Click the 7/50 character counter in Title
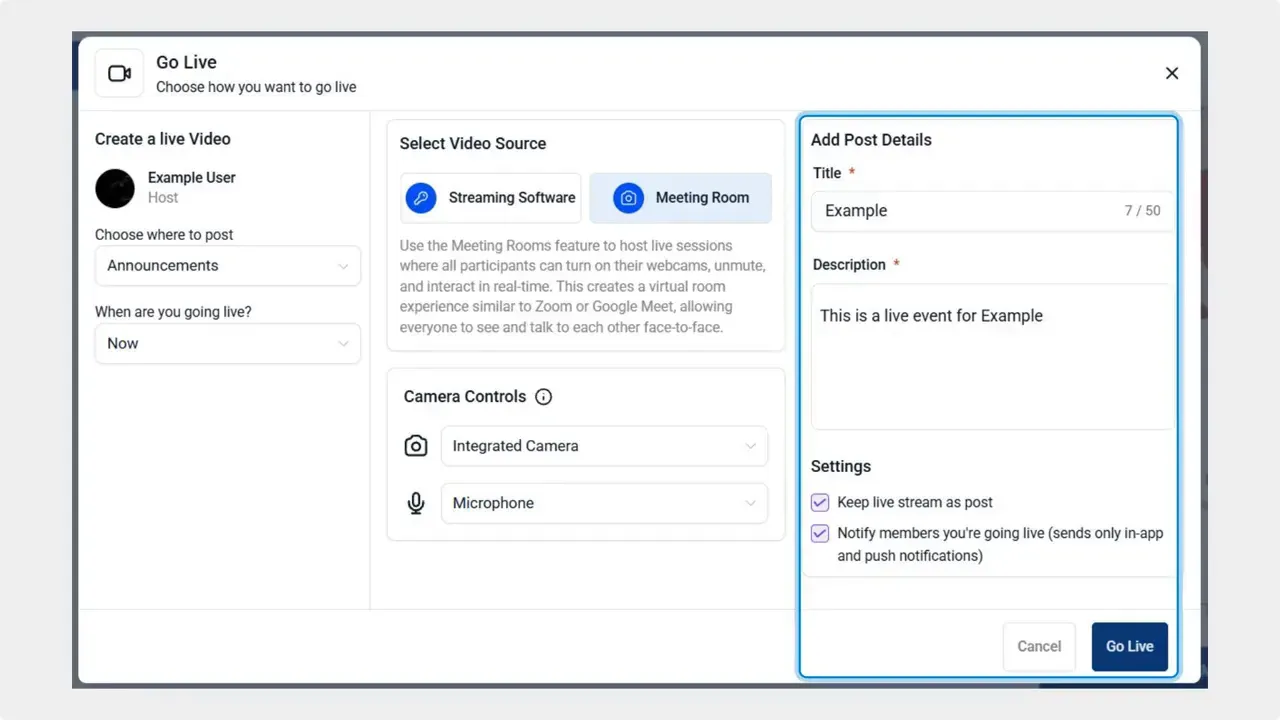1280x720 pixels. click(x=1141, y=211)
